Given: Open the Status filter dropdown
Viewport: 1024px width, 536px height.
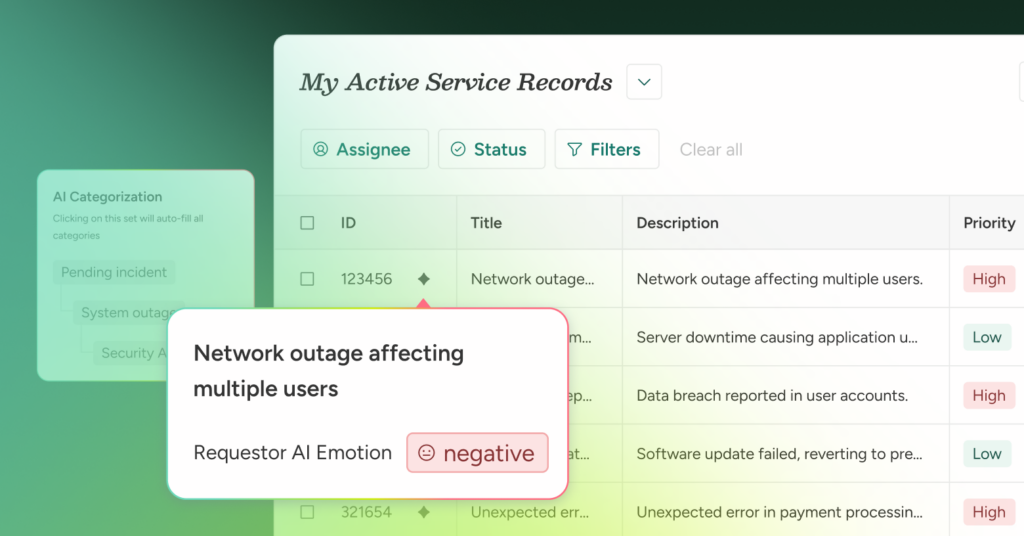Looking at the screenshot, I should click(491, 149).
